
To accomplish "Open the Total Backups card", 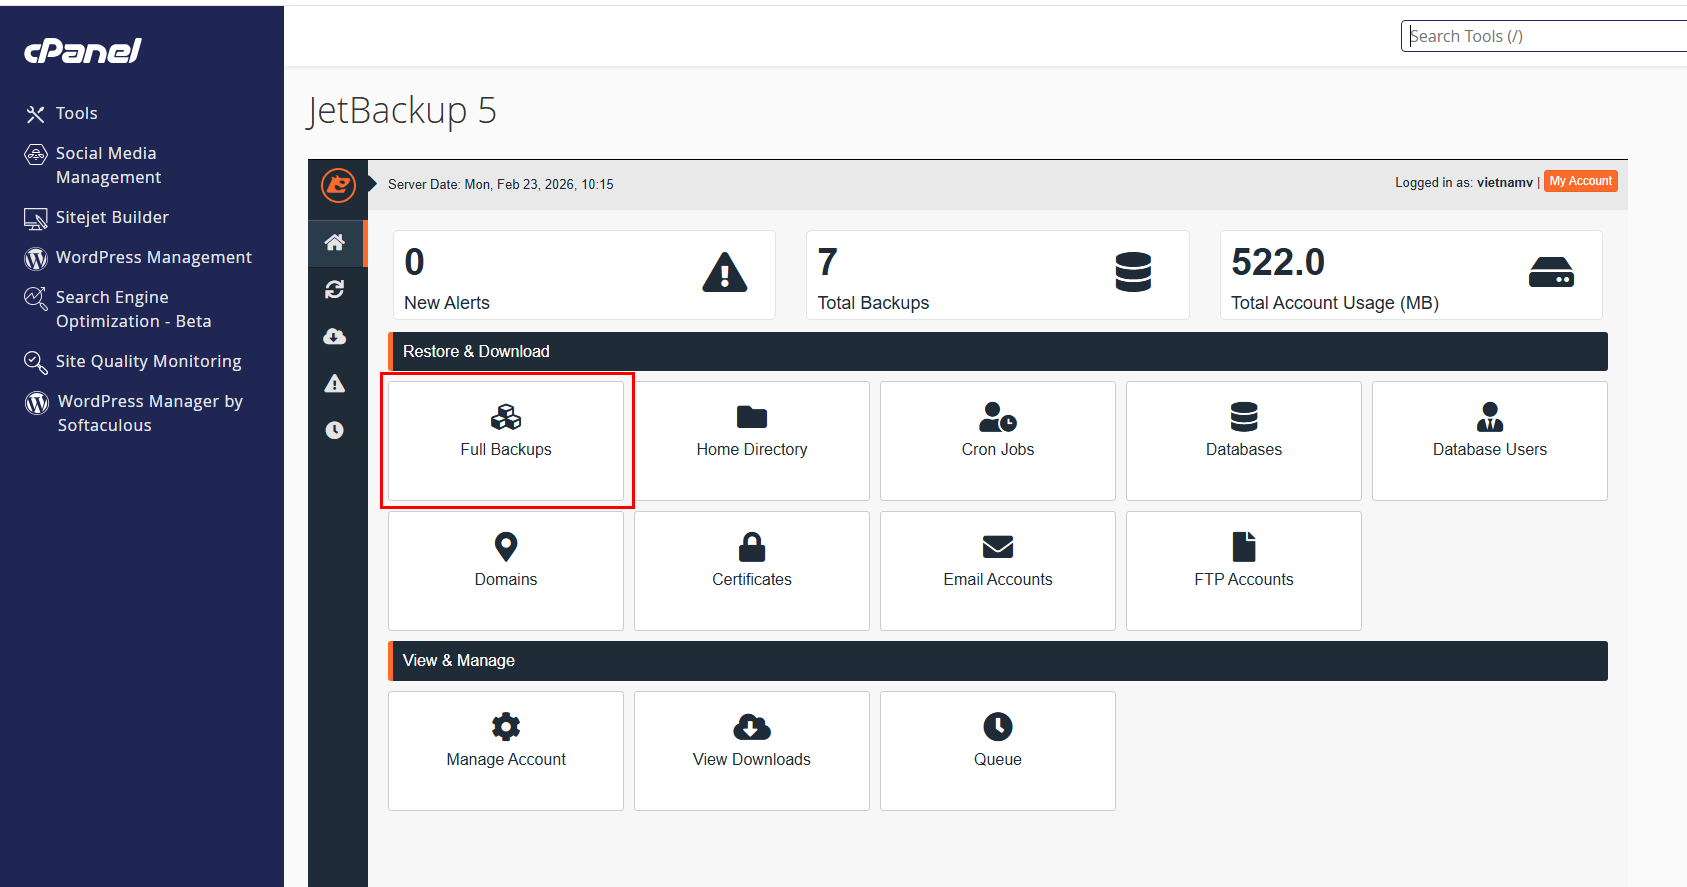I will 998,275.
